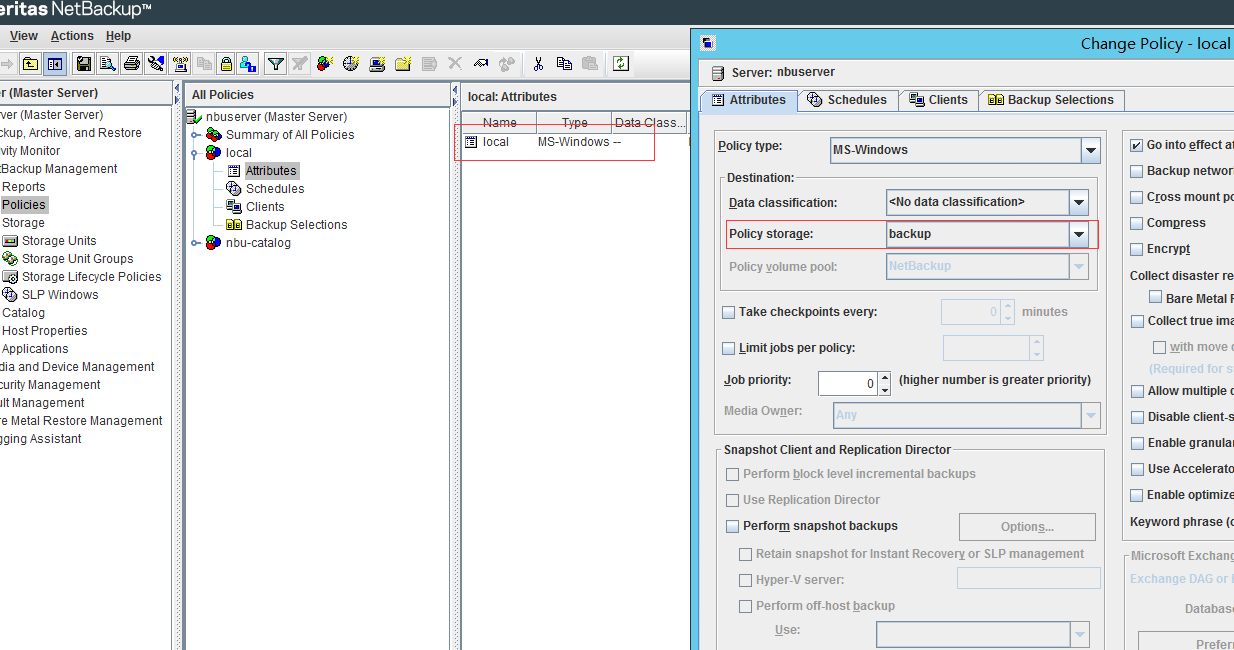Sort by the Name column header
The image size is (1234, 650).
click(x=499, y=123)
